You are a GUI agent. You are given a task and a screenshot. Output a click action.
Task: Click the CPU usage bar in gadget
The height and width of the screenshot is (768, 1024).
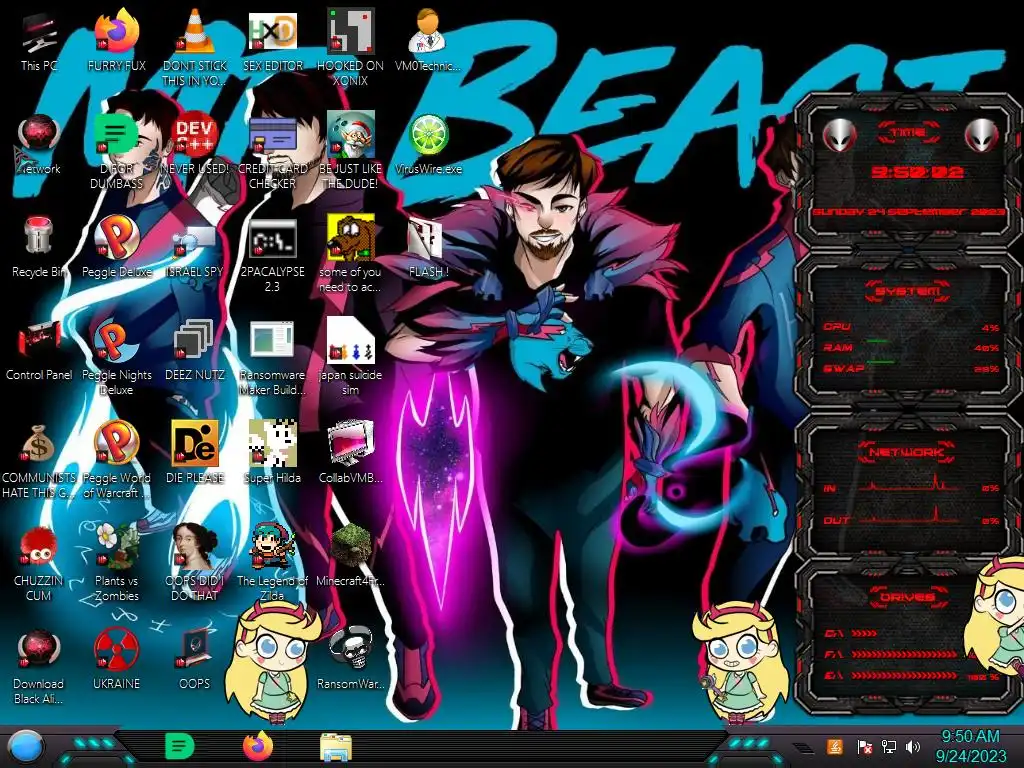point(911,328)
